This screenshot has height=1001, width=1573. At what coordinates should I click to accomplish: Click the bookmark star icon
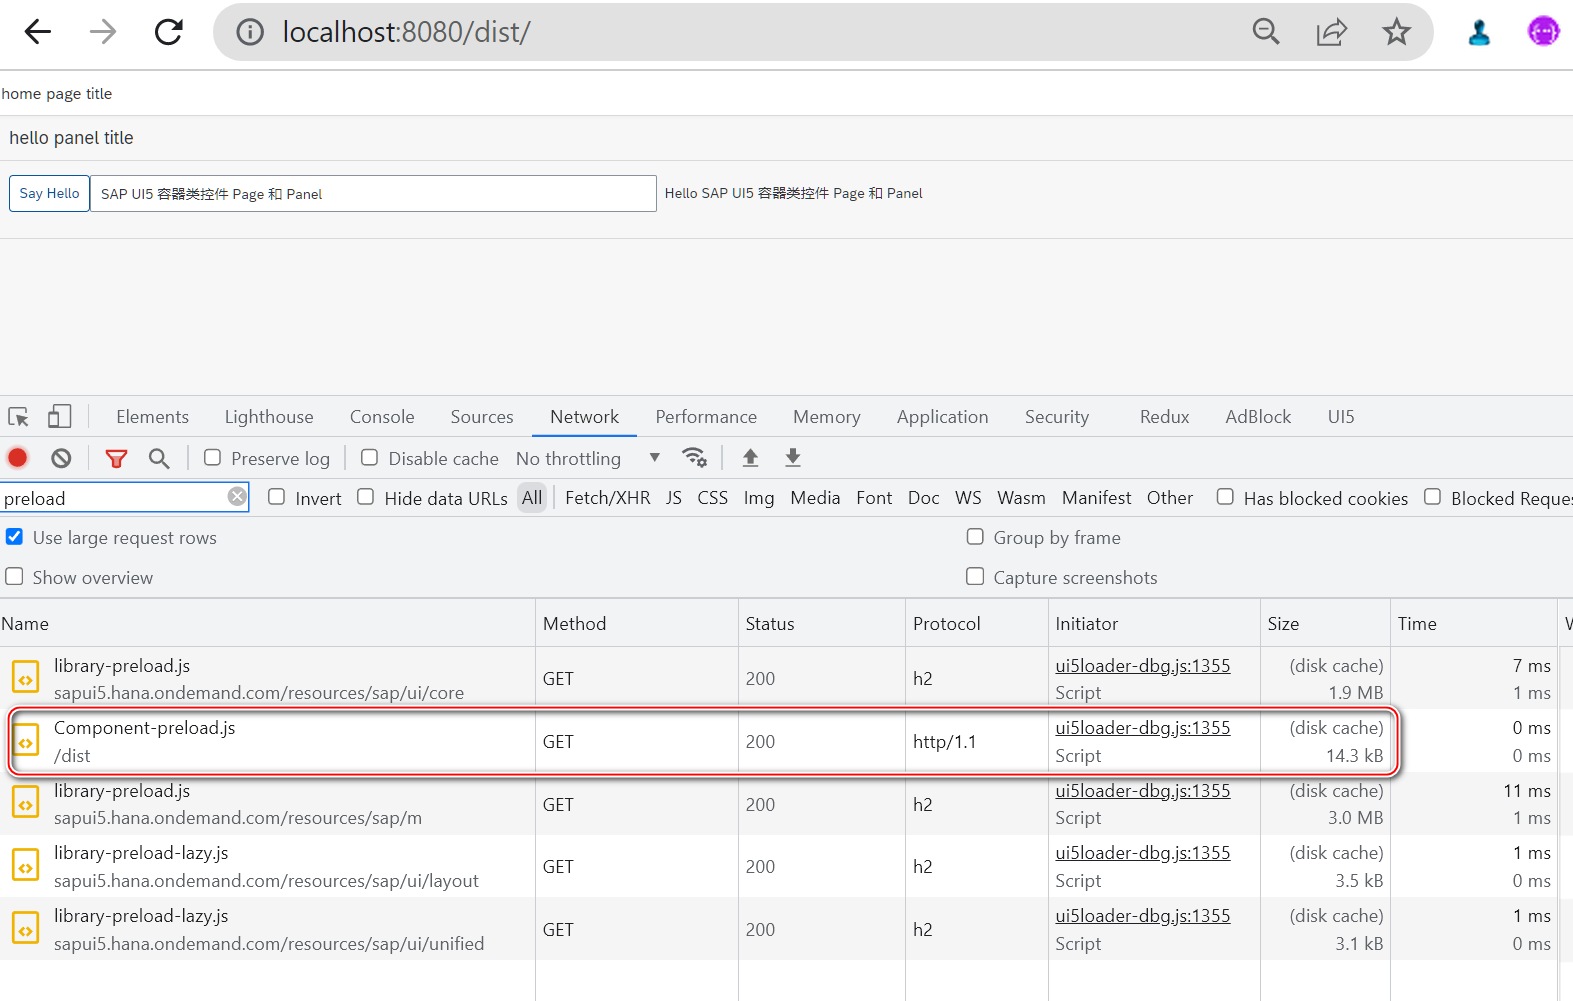[1396, 32]
